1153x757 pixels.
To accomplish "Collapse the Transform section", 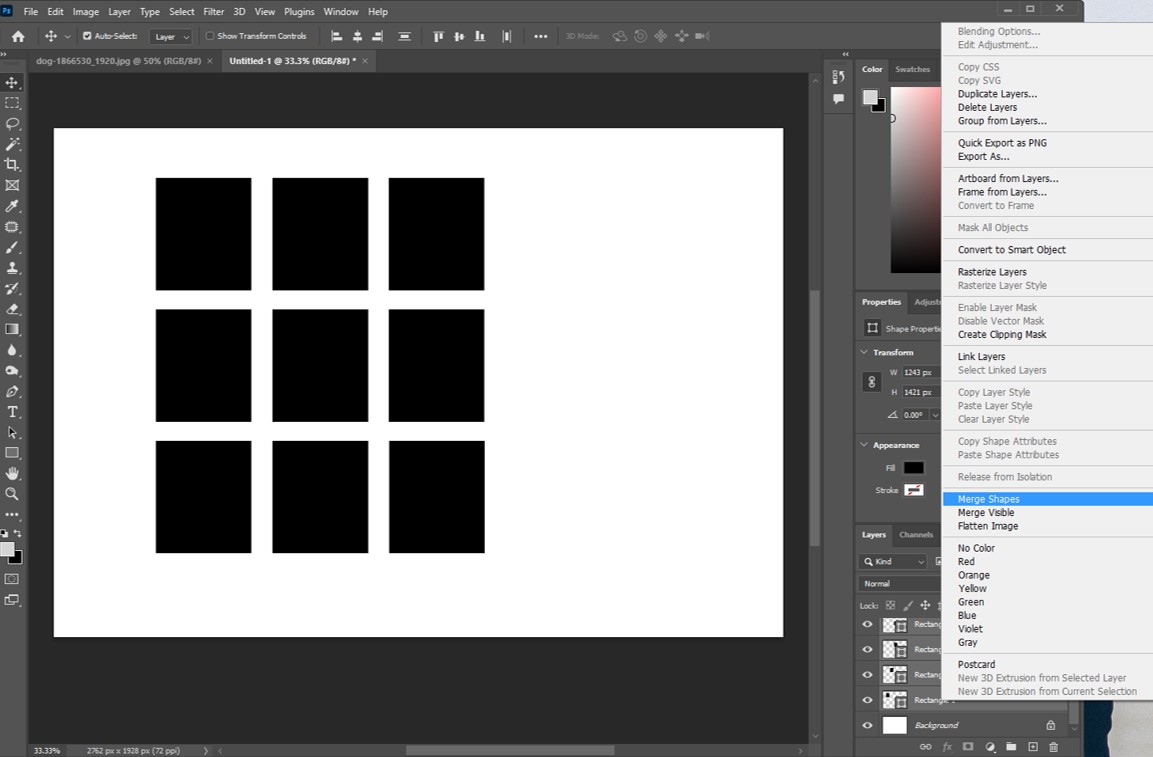I will (x=864, y=352).
